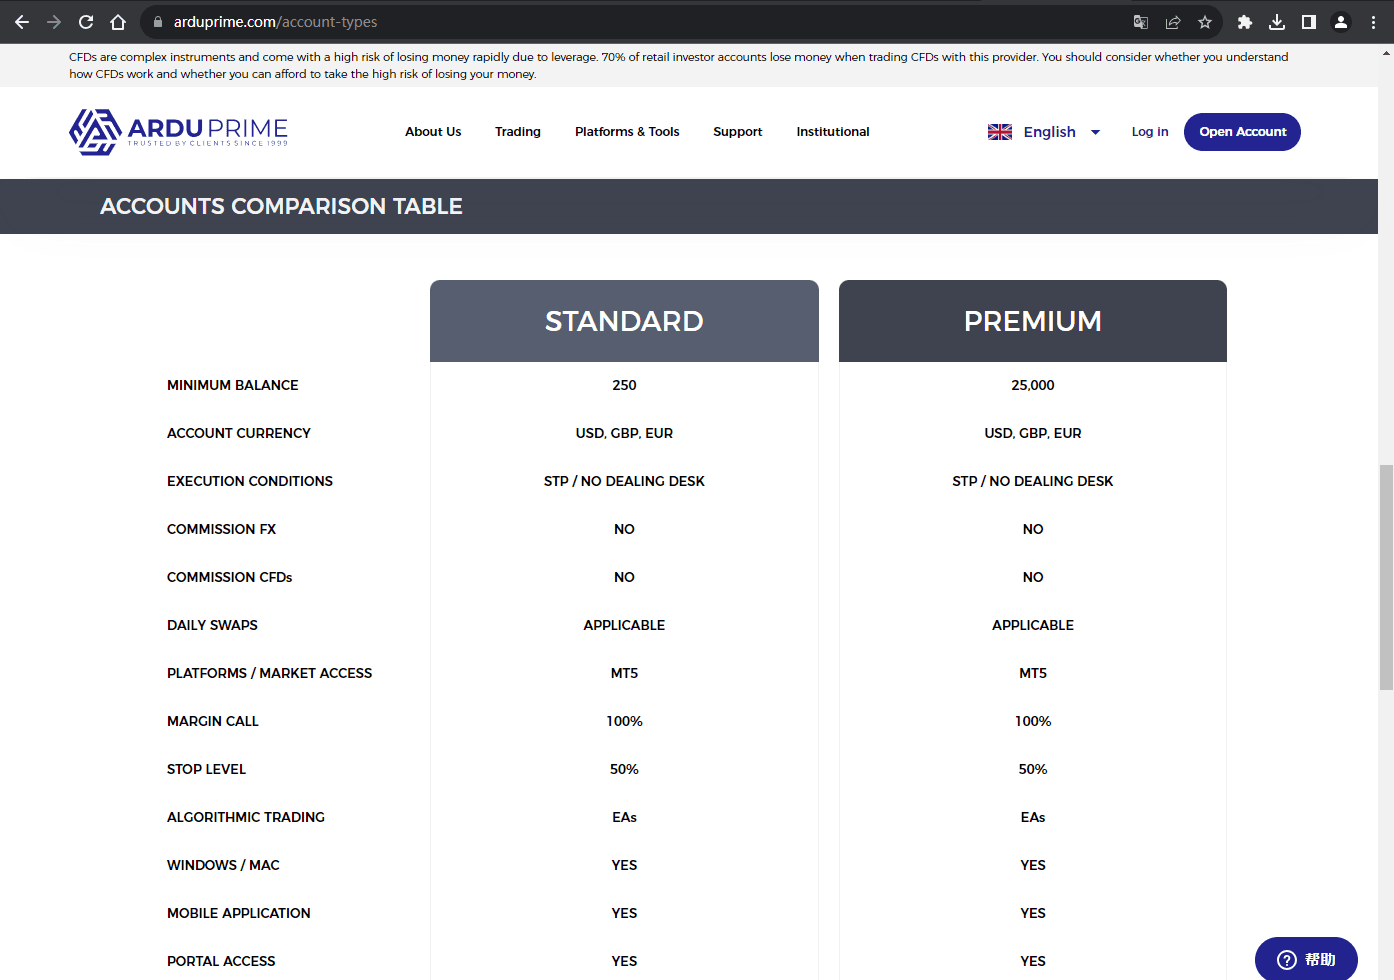
Task: Click the DAILY SWAPS row label
Action: tap(213, 625)
